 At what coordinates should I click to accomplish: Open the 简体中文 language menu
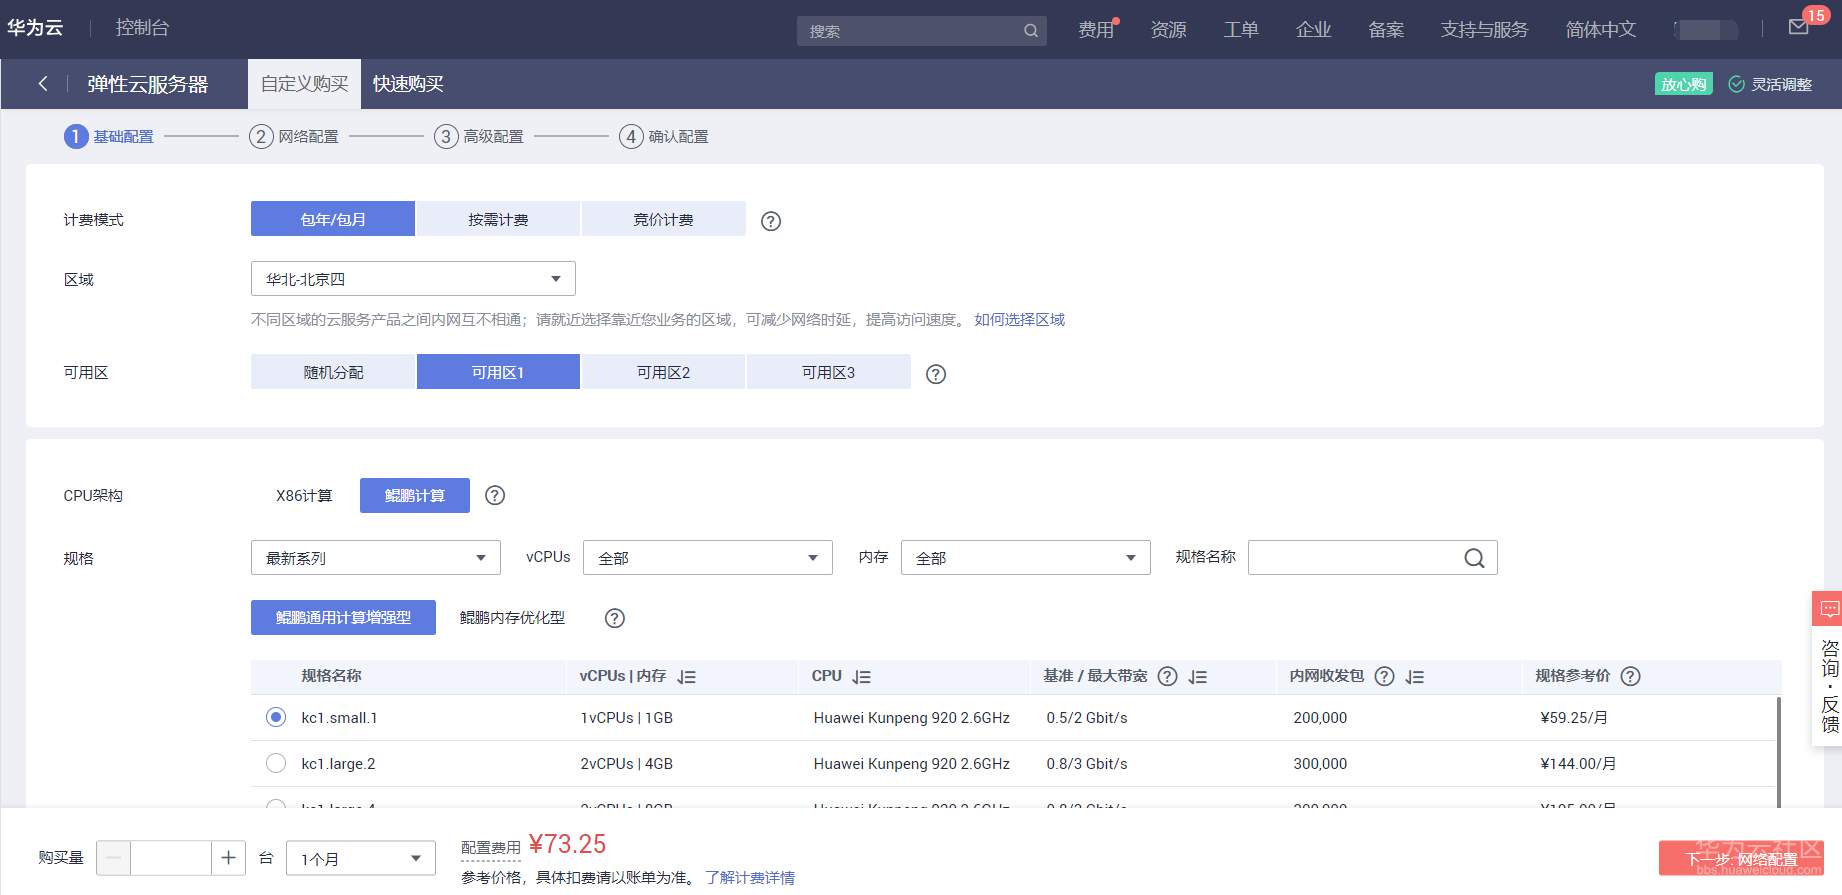click(1601, 30)
